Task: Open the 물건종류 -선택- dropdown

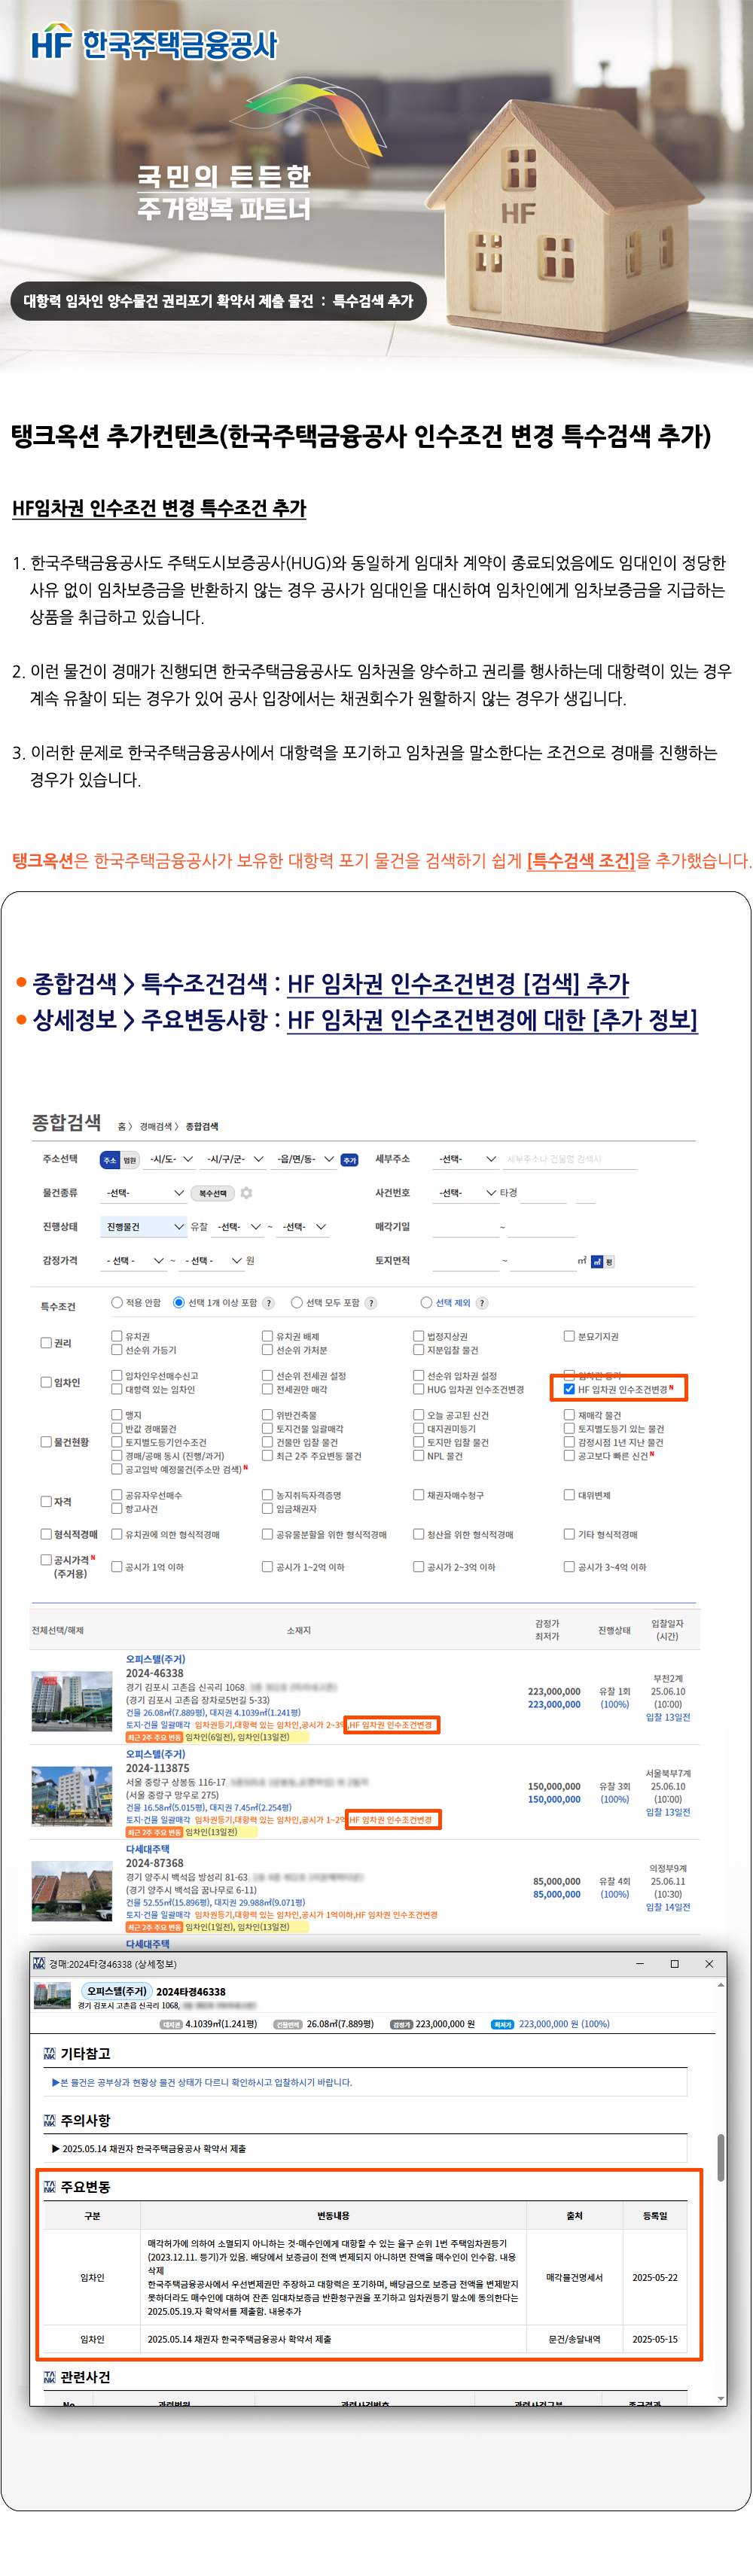Action: pos(145,1193)
